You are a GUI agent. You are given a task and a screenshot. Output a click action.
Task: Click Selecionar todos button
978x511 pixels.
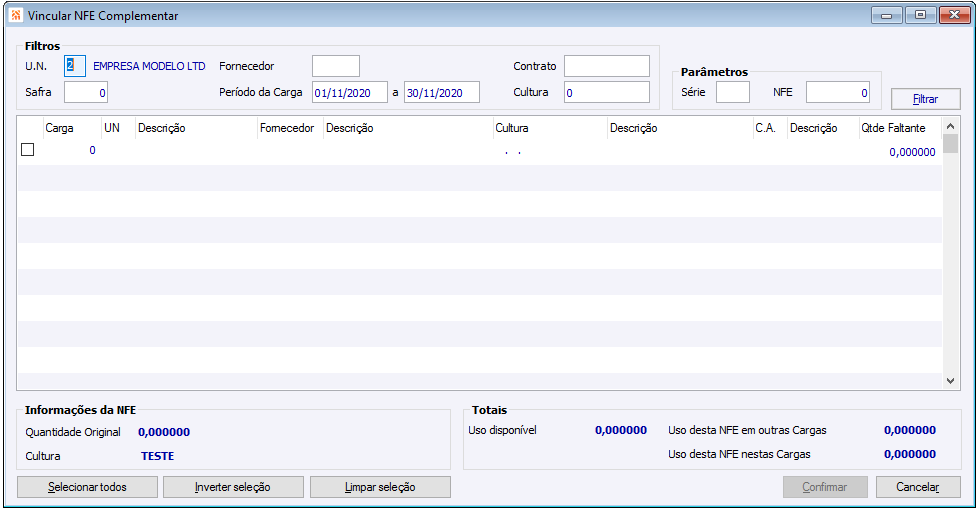[x=87, y=487]
